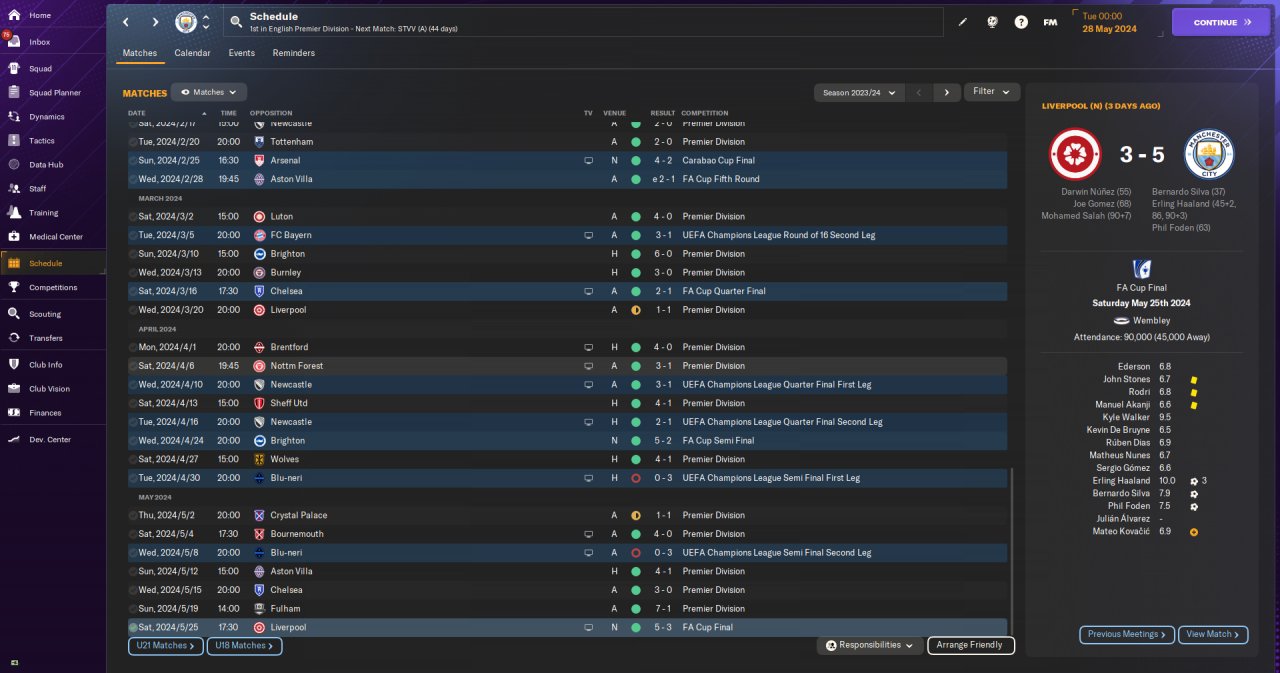
Task: Open the Blu-neri 2024/4/30 match row
Action: point(568,478)
